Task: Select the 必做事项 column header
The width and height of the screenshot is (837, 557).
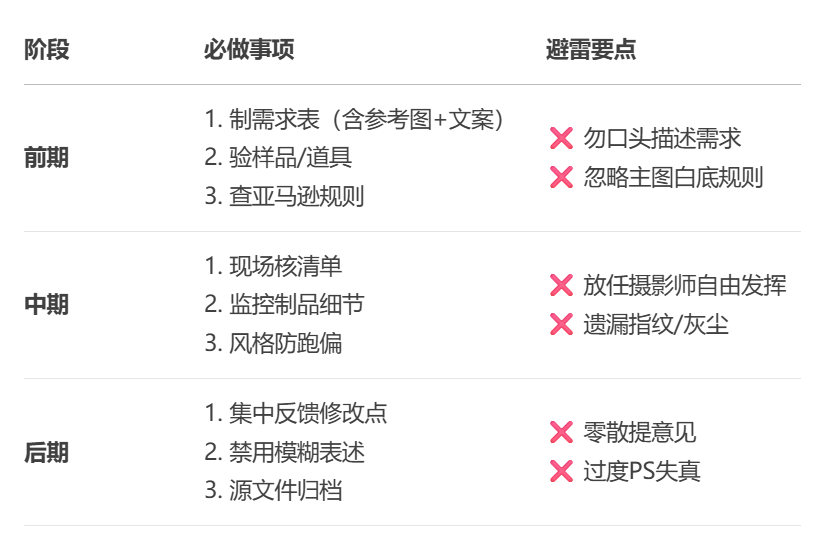Action: [x=249, y=50]
